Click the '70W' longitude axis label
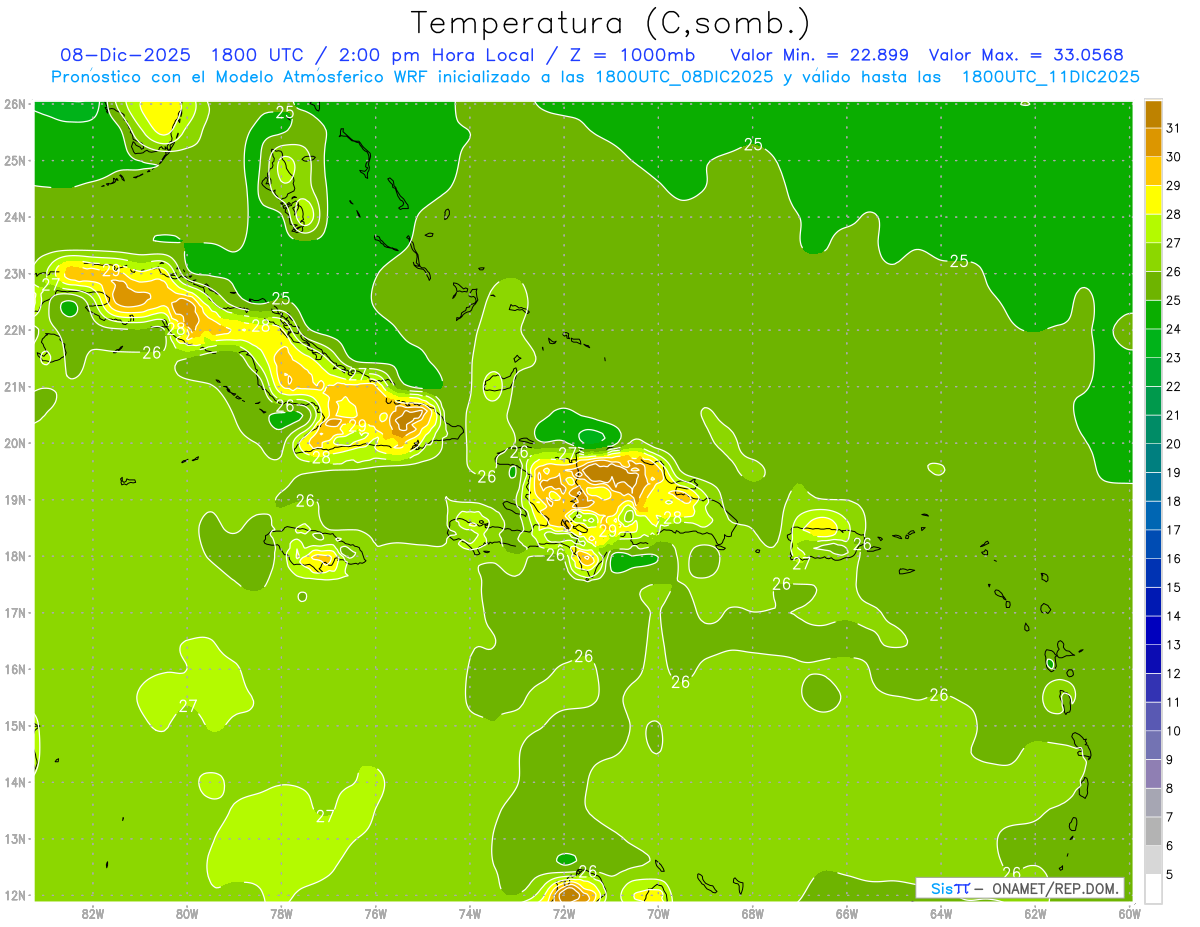The height and width of the screenshot is (927, 1200). point(658,913)
